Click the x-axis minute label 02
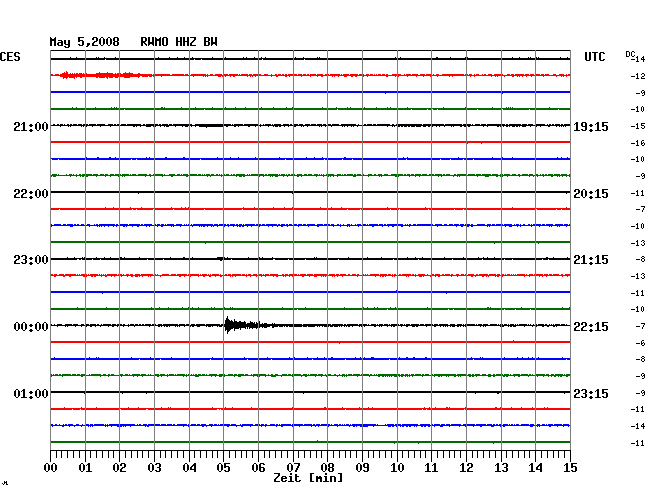Image resolution: width=650 pixels, height=494 pixels. tap(119, 468)
